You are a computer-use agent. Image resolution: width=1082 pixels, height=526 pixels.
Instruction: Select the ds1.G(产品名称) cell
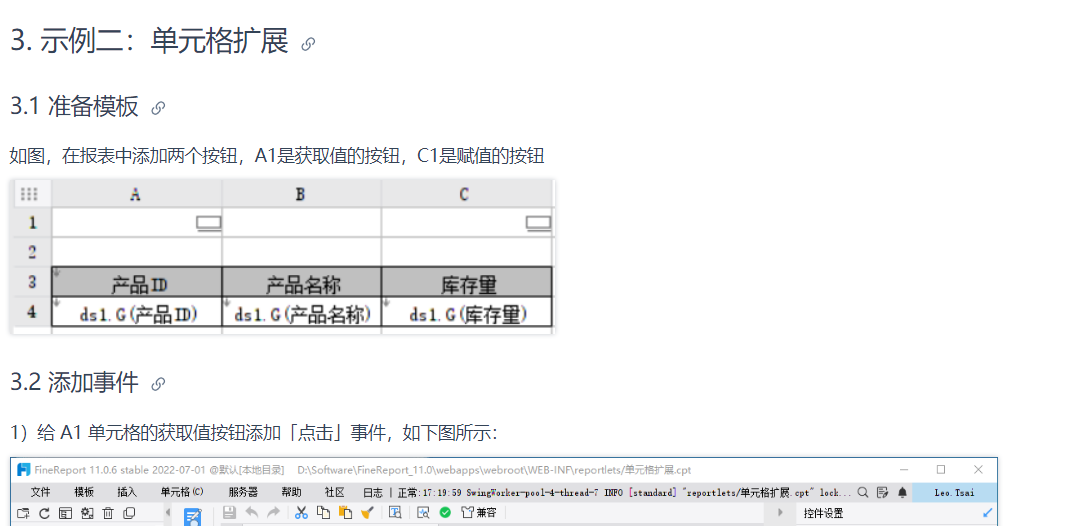[x=302, y=312]
